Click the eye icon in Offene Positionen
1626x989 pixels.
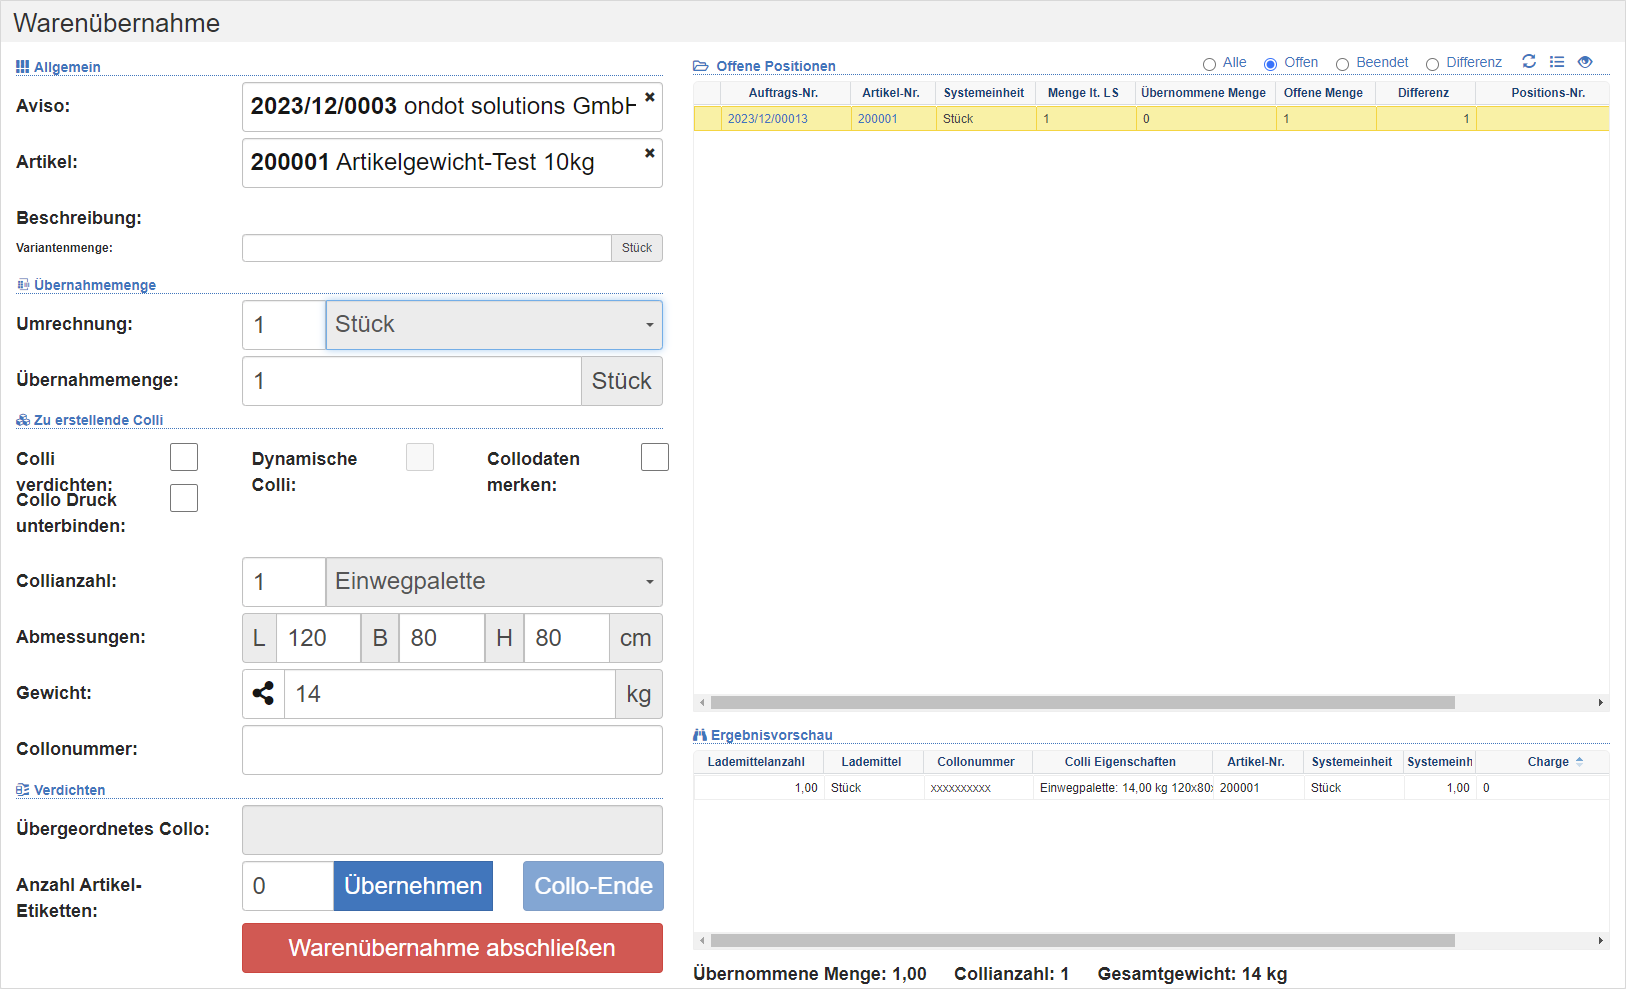pos(1584,62)
